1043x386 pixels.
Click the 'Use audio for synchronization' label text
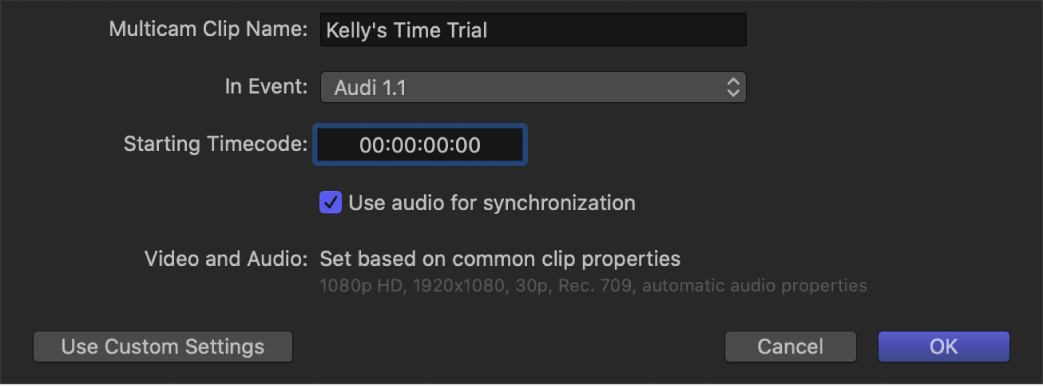click(x=492, y=202)
